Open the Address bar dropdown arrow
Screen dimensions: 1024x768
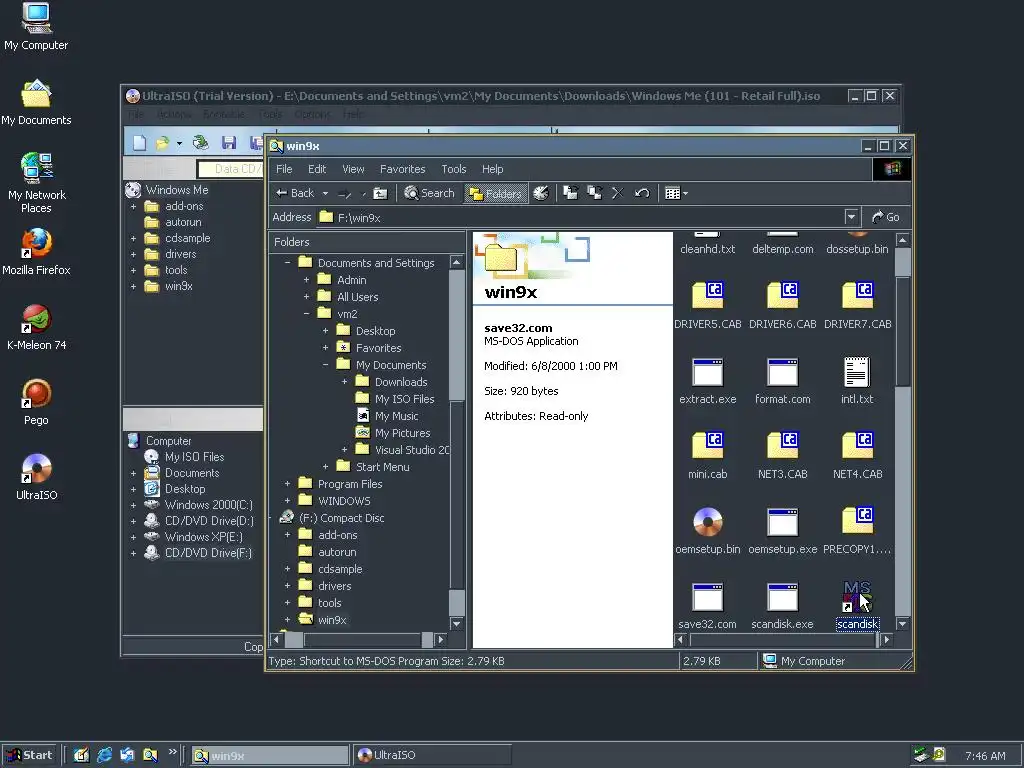pos(850,217)
